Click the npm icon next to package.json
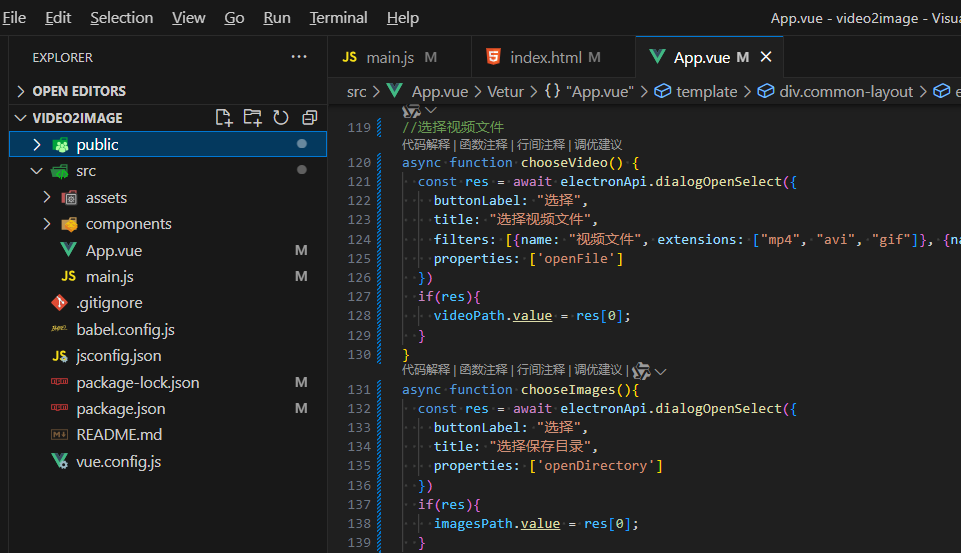Viewport: 961px width, 553px height. coord(59,408)
